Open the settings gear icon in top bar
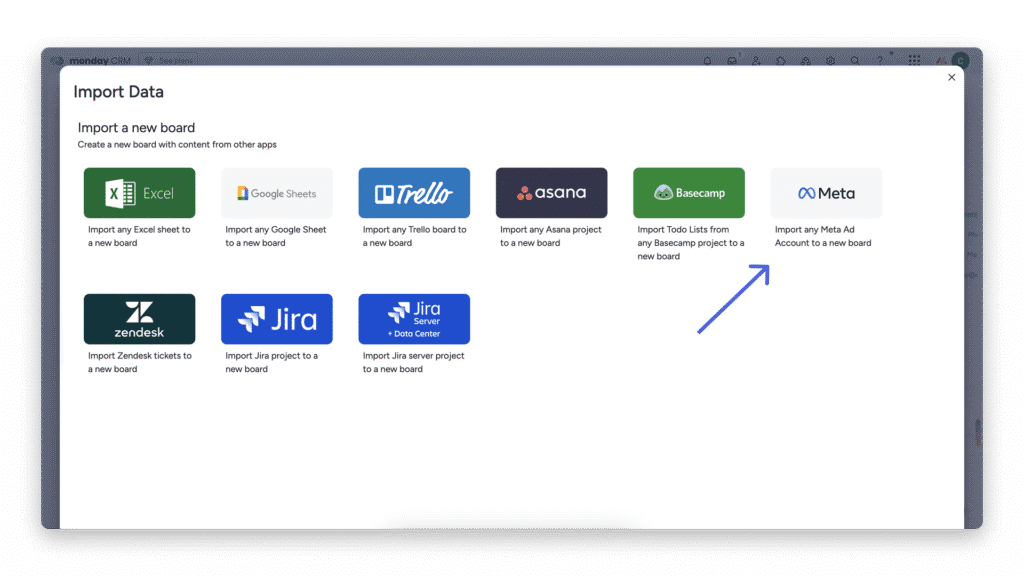This screenshot has height=576, width=1024. [830, 61]
